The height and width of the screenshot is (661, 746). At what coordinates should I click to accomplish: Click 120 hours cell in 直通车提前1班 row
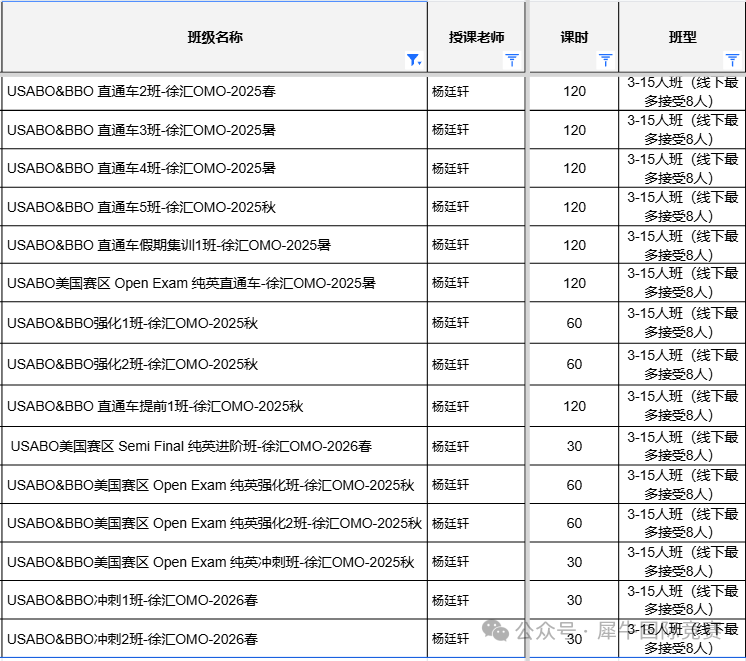coord(574,406)
